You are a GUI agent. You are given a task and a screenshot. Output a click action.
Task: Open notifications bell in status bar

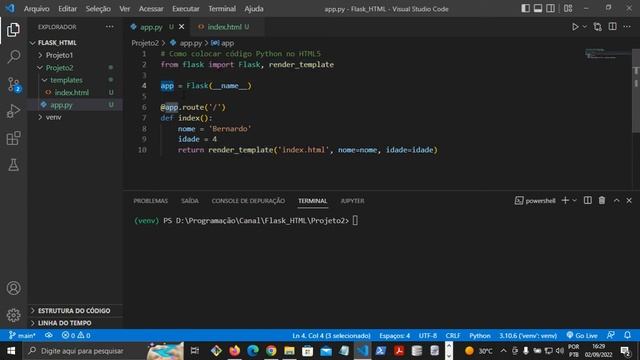point(627,336)
